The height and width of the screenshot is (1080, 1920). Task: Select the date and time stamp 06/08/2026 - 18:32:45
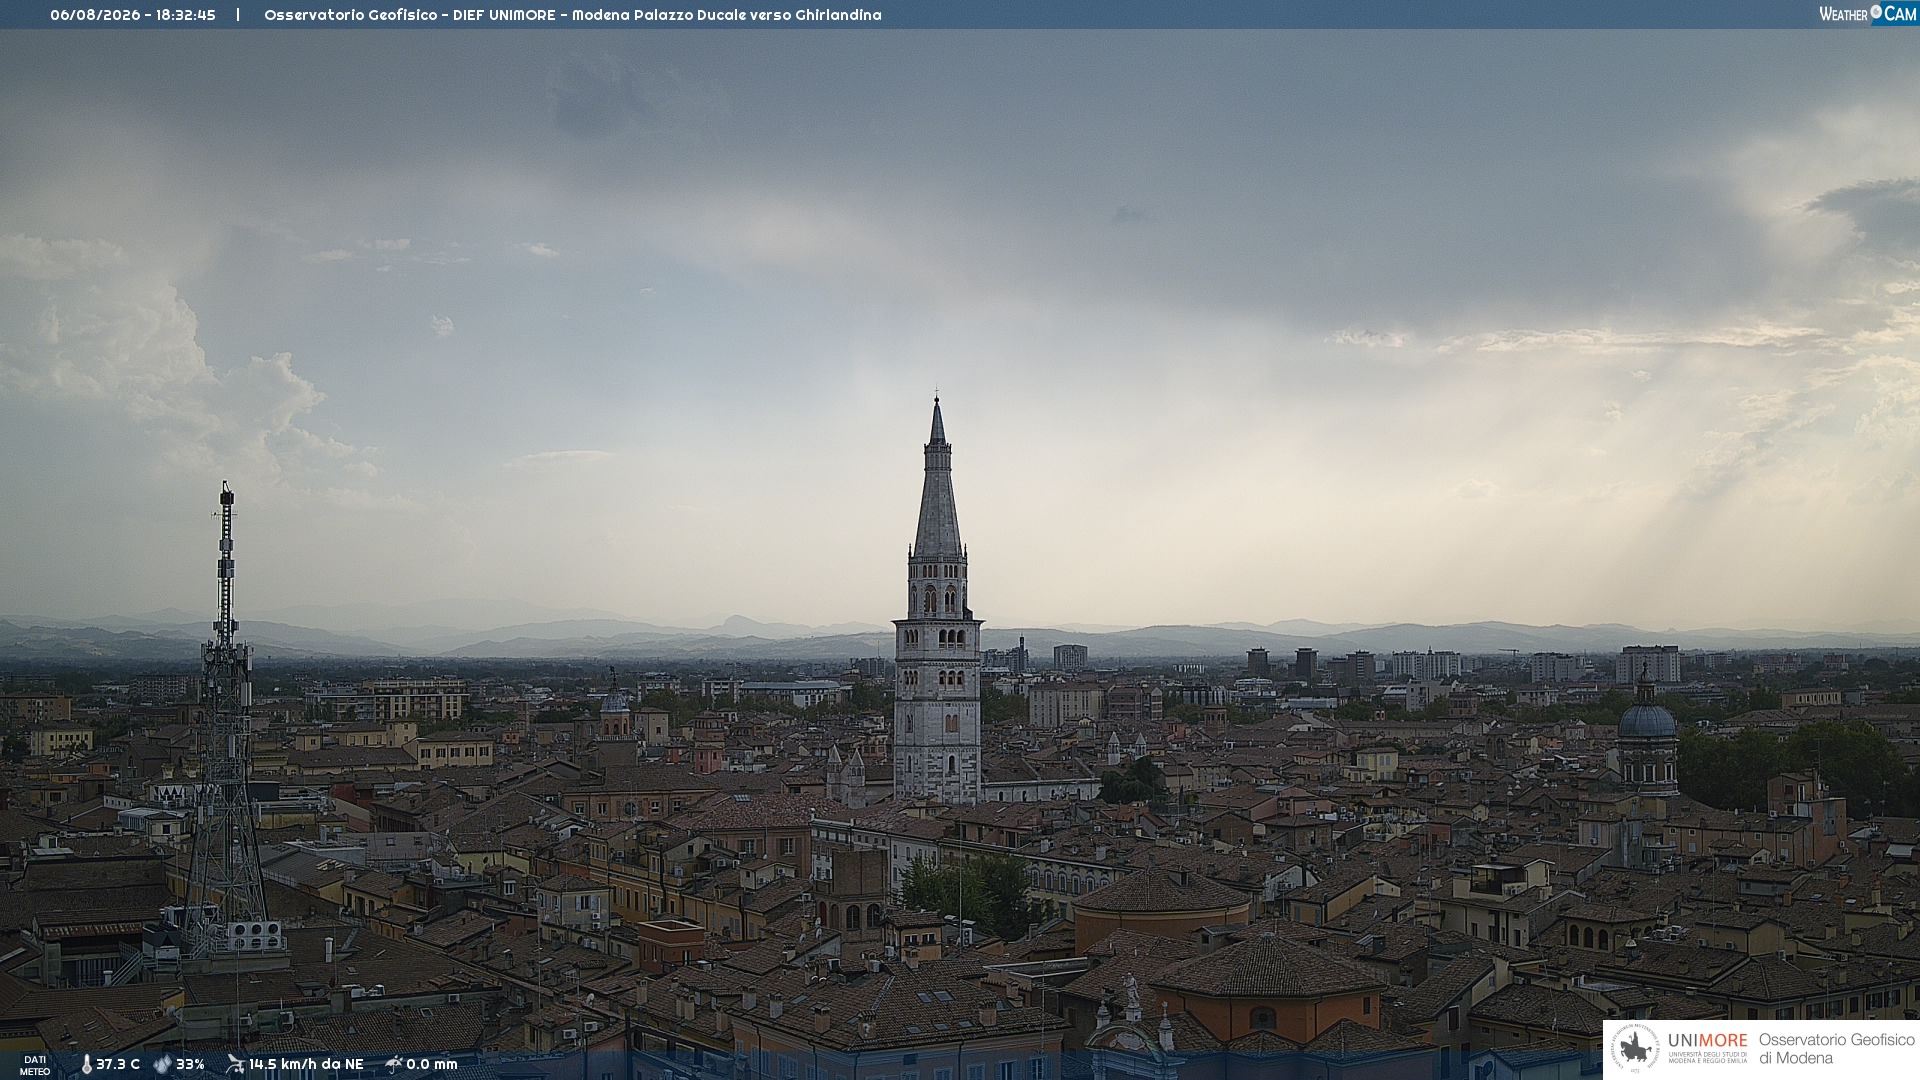(x=133, y=15)
